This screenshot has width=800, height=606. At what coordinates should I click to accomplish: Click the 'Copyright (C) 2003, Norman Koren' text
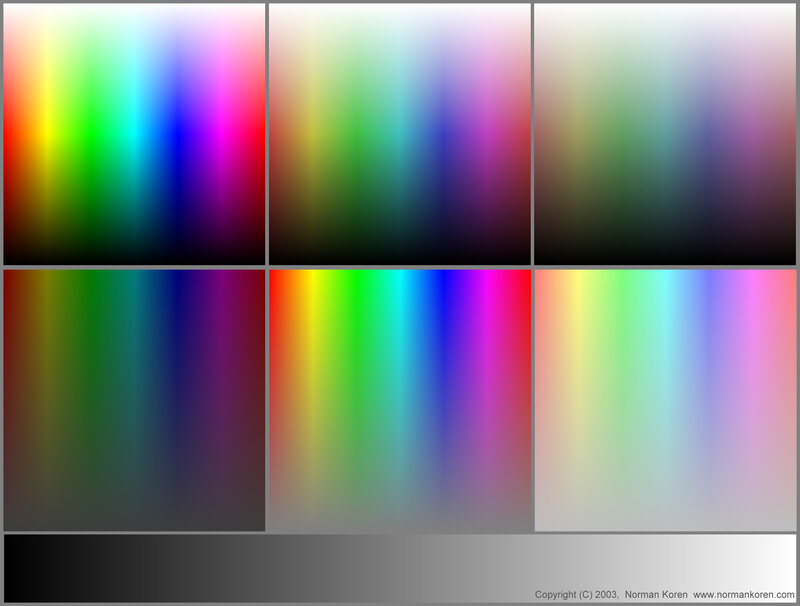611,595
